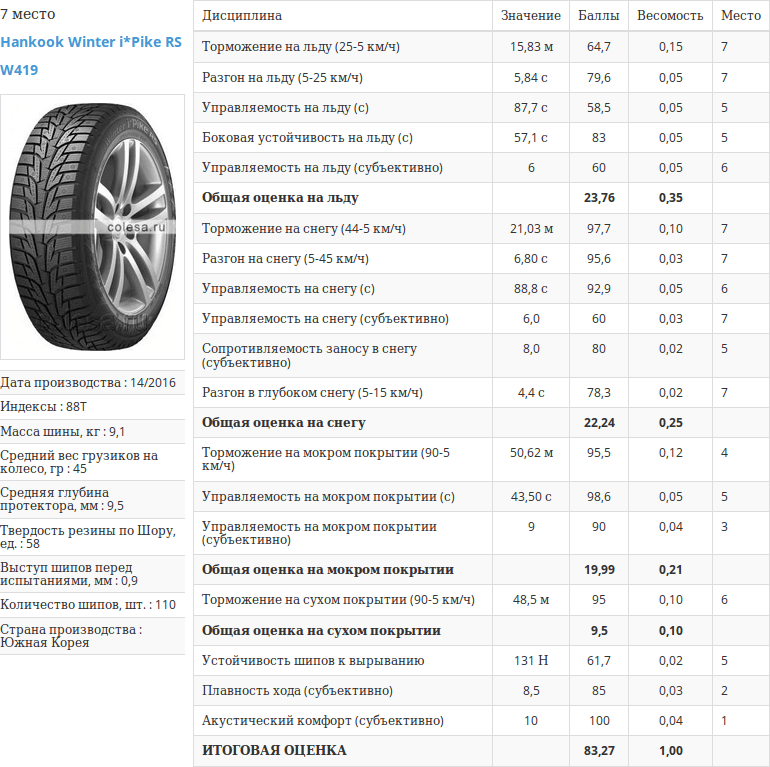Click the 'Разгон в глубоком снегу' row label
The width and height of the screenshot is (770, 767).
point(312,392)
